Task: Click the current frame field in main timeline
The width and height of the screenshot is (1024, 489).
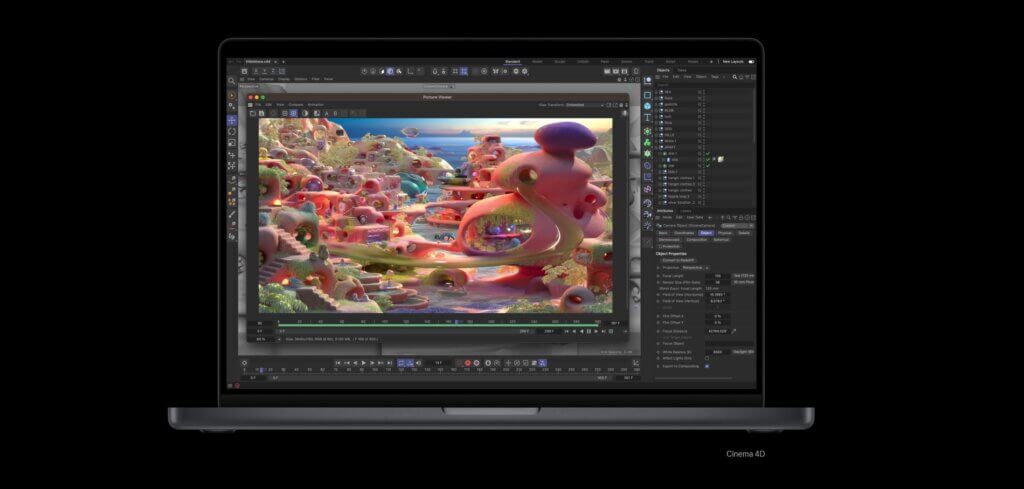Action: coord(438,363)
